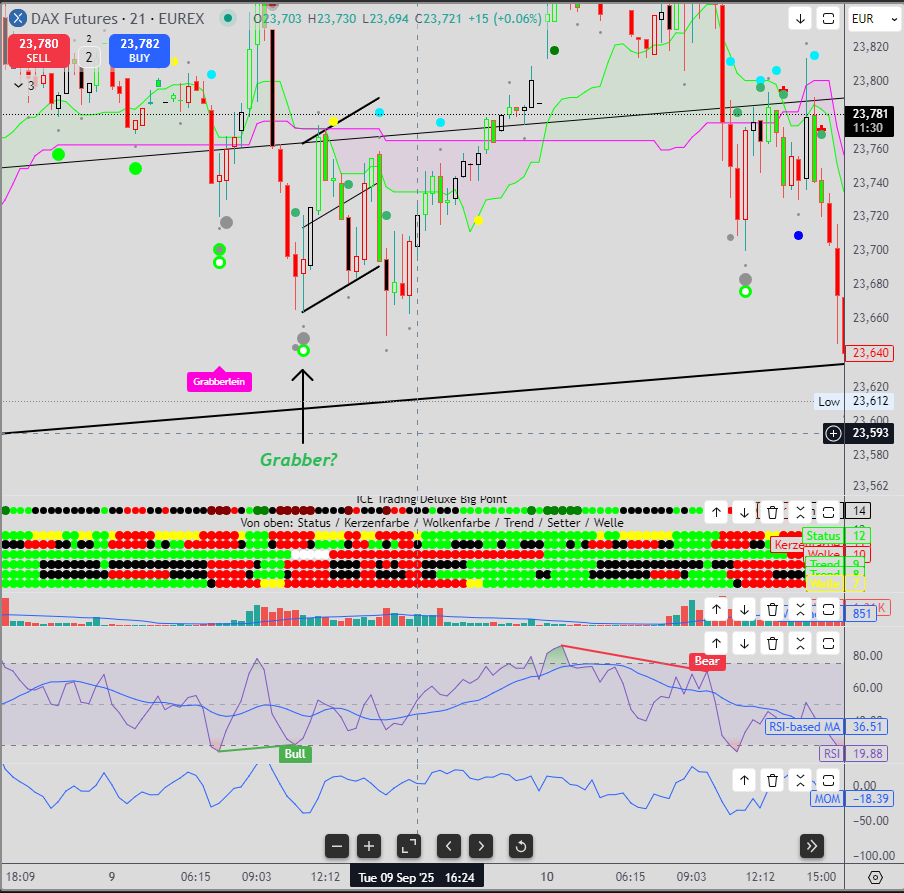This screenshot has height=893, width=904.
Task: Toggle fullscreen chart view in bottom toolbar
Action: coord(408,846)
